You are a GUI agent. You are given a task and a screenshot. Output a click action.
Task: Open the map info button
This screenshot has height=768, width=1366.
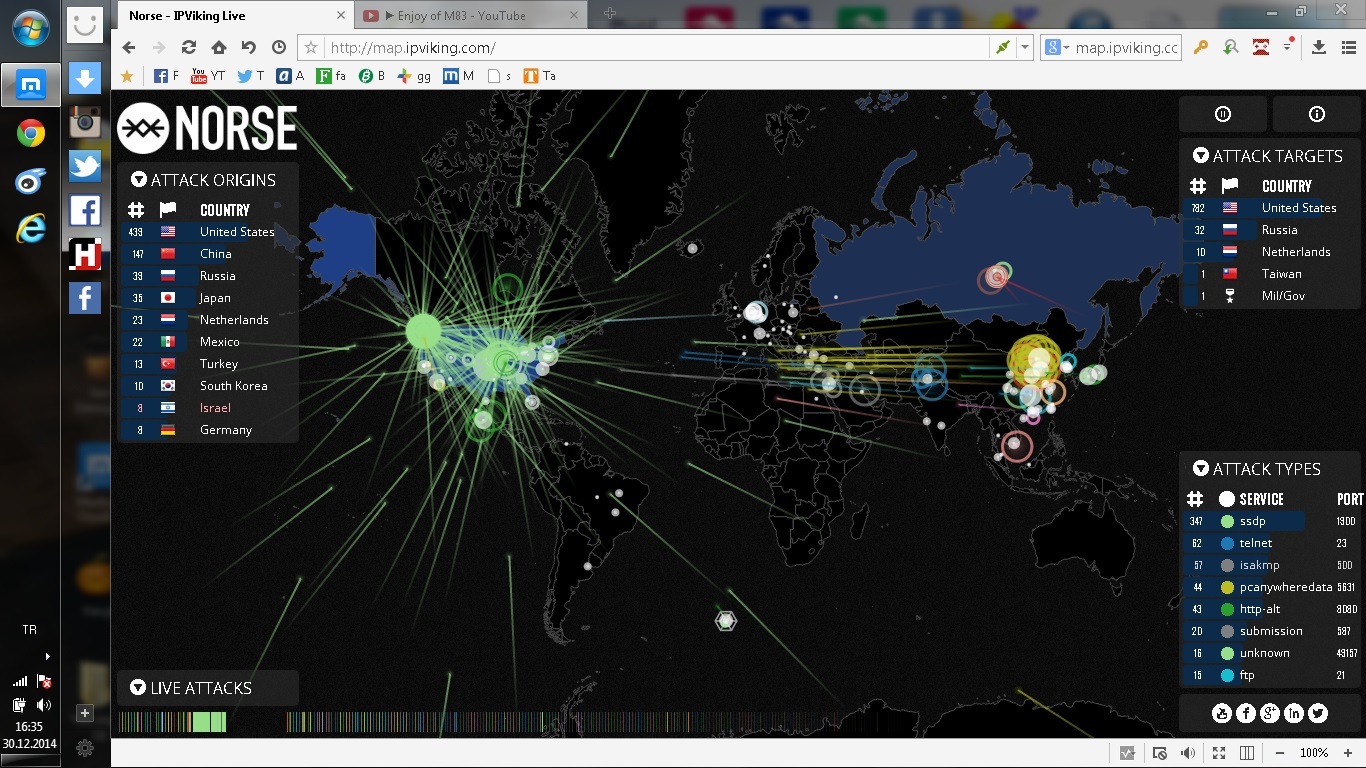click(x=1316, y=114)
